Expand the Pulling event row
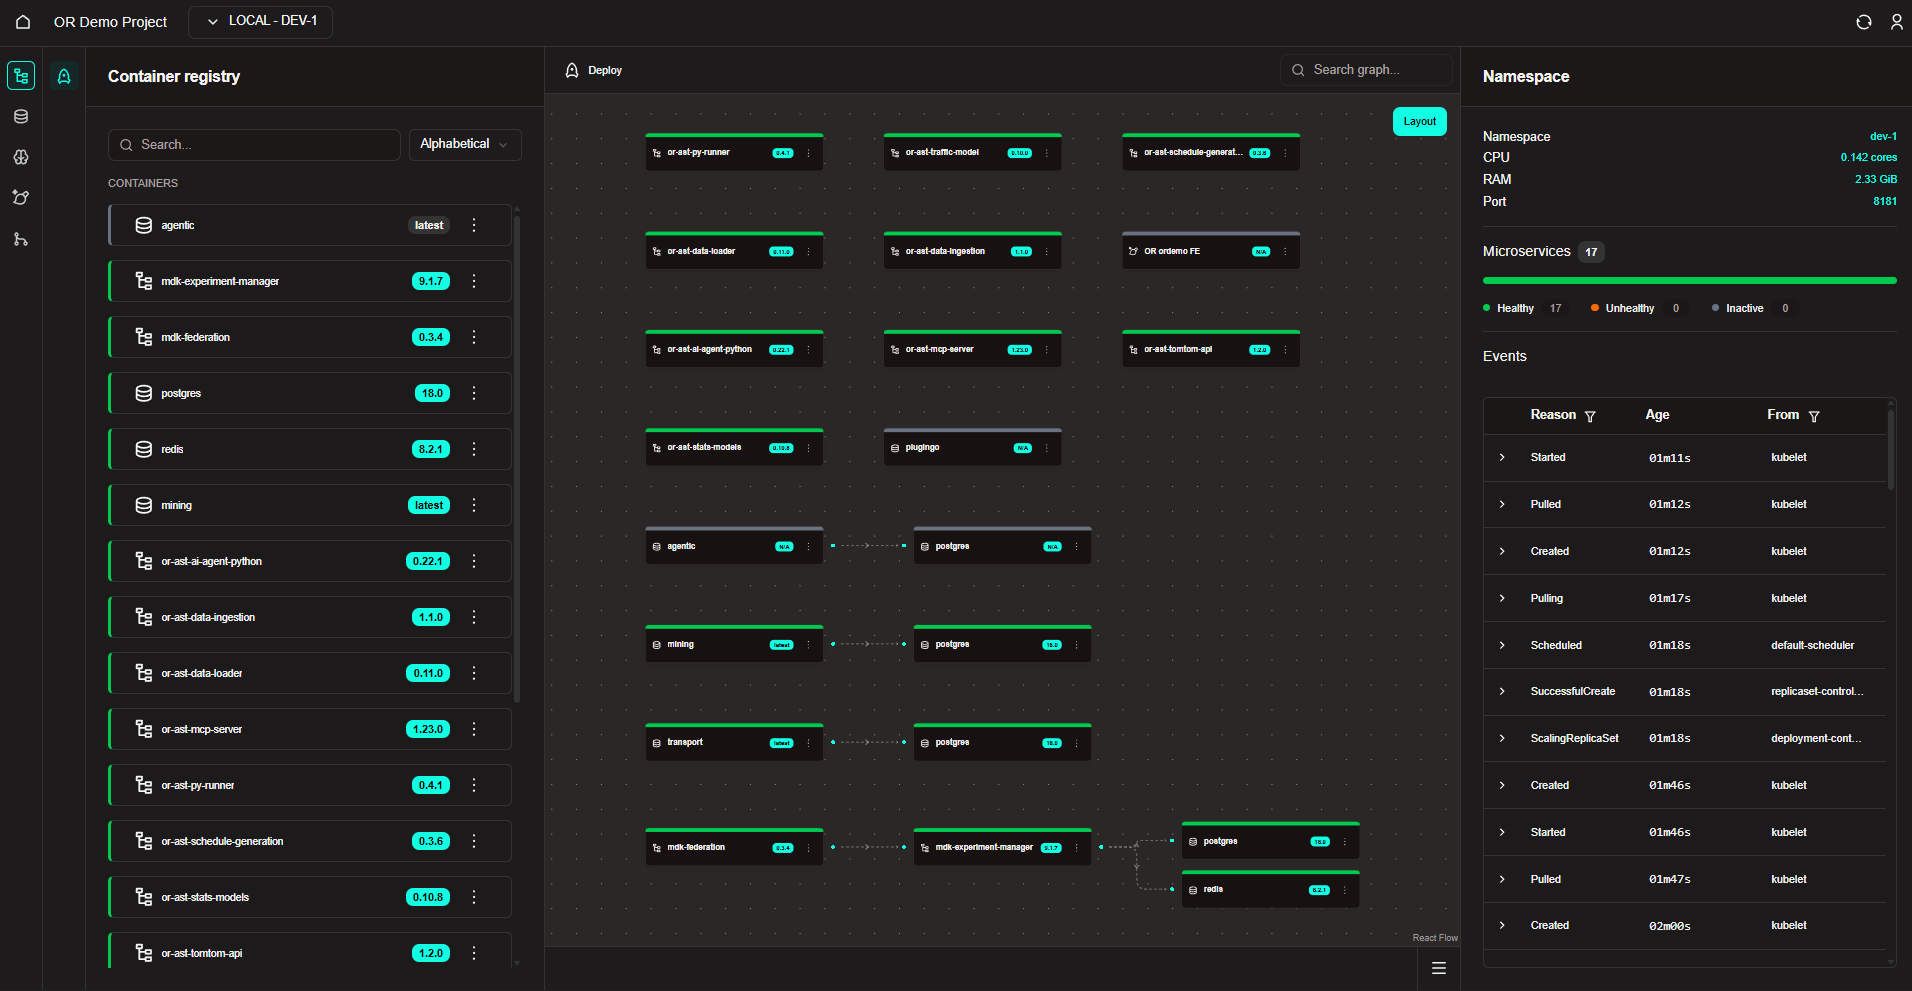 tap(1502, 598)
